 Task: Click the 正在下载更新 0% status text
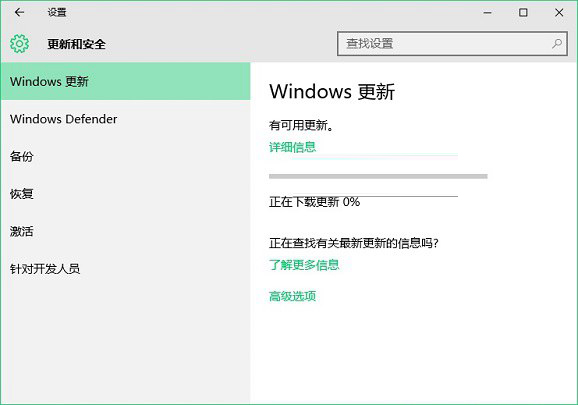pyautogui.click(x=314, y=202)
